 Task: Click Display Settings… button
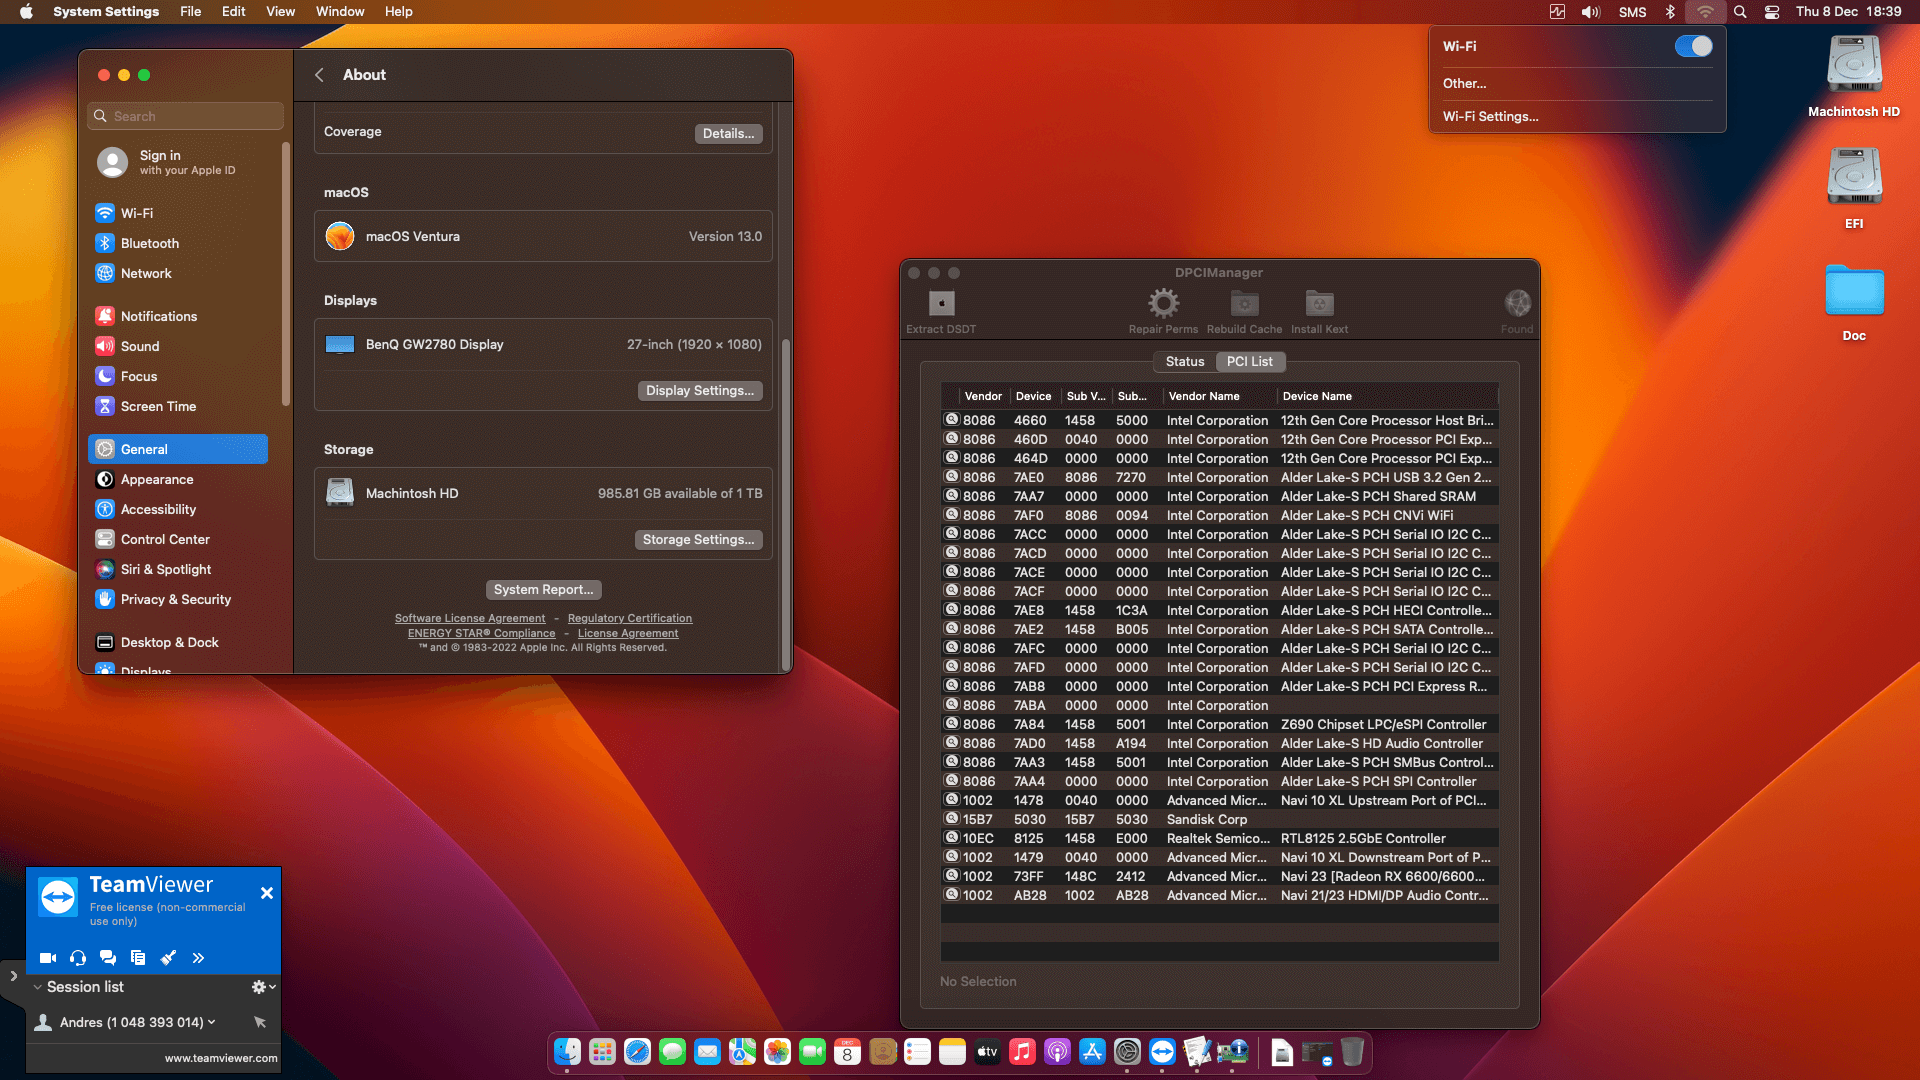700,391
